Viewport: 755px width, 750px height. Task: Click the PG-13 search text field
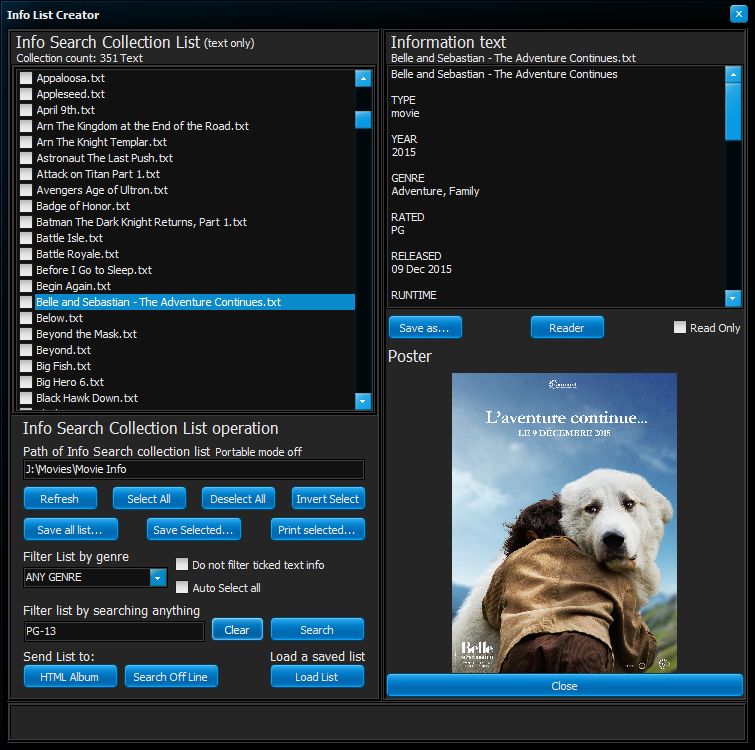pyautogui.click(x=114, y=631)
